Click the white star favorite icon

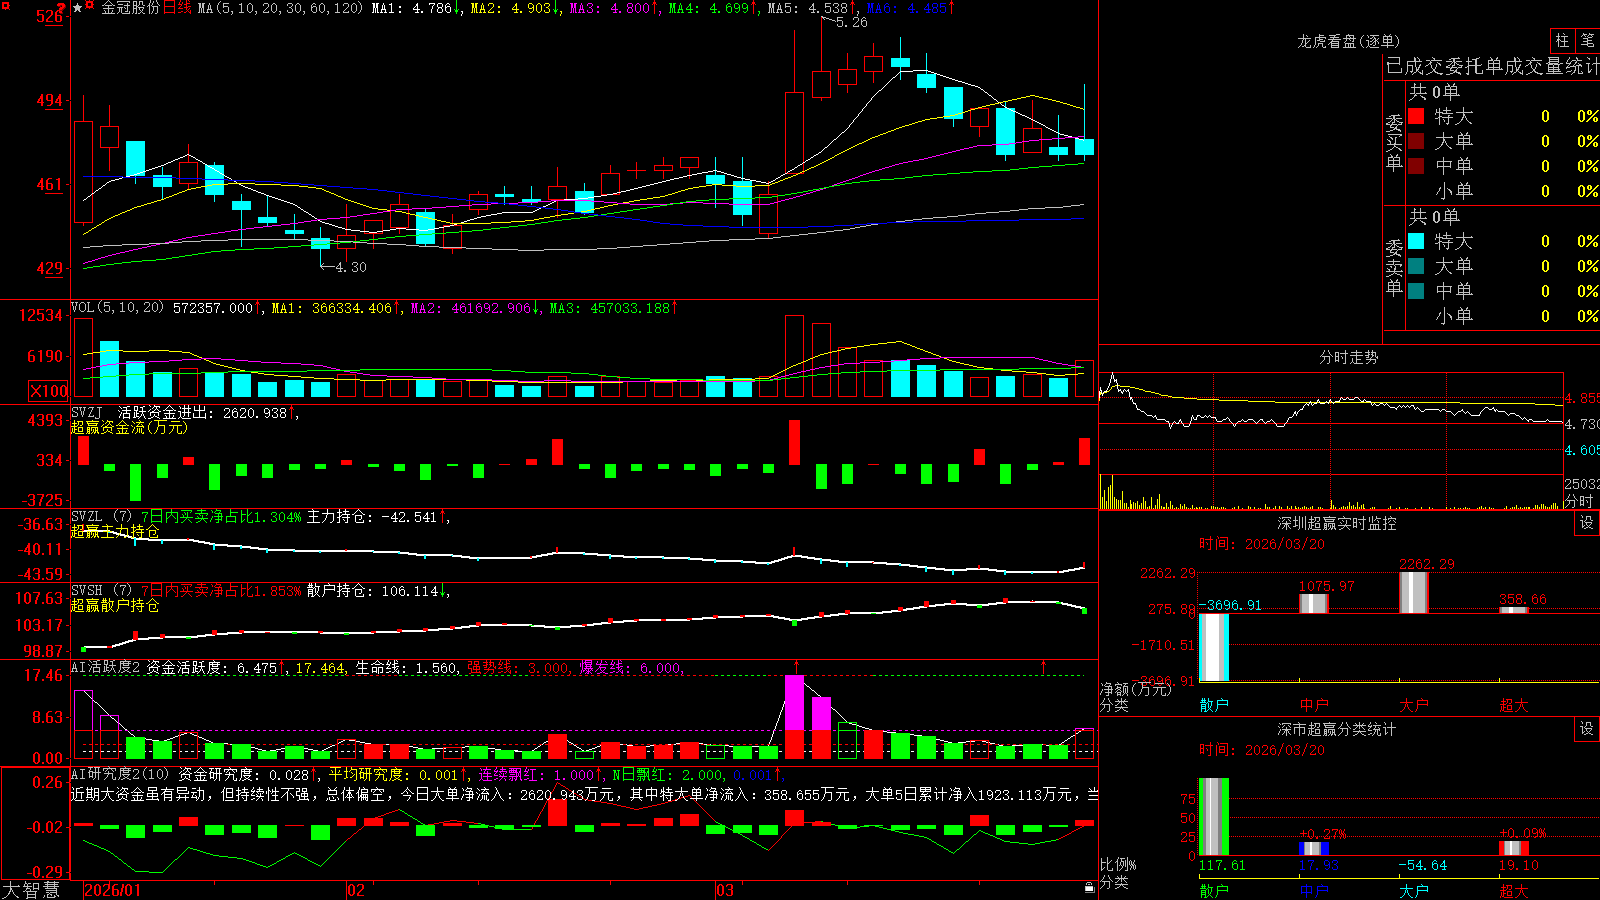[x=78, y=8]
